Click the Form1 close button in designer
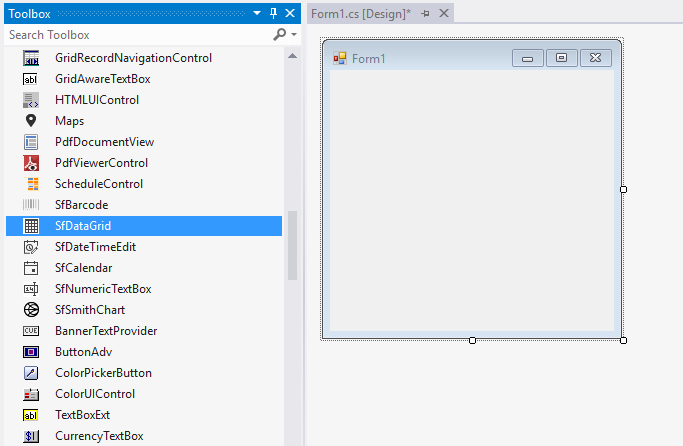The image size is (683, 446). point(596,58)
